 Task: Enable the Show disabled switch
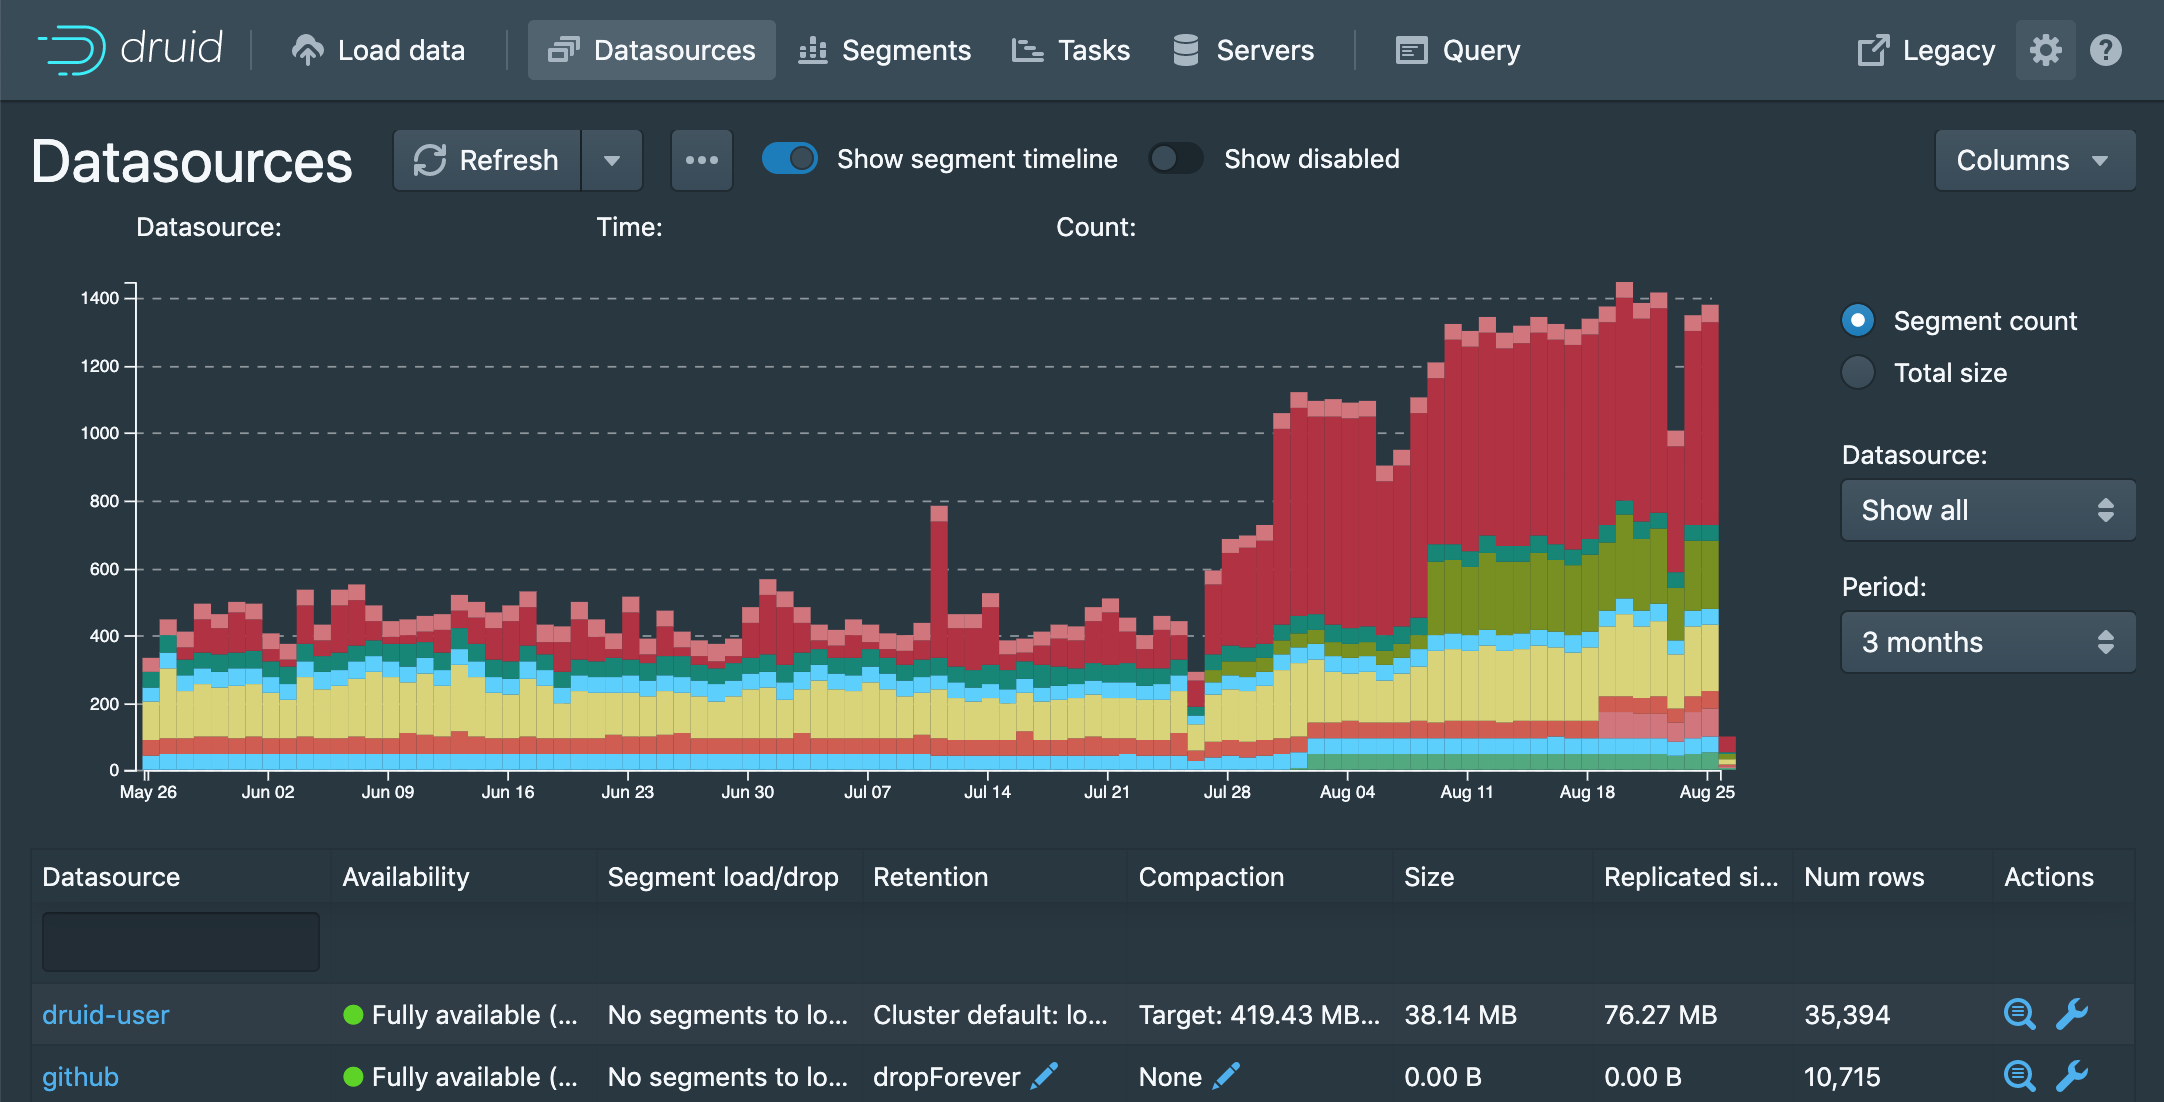(x=1176, y=159)
